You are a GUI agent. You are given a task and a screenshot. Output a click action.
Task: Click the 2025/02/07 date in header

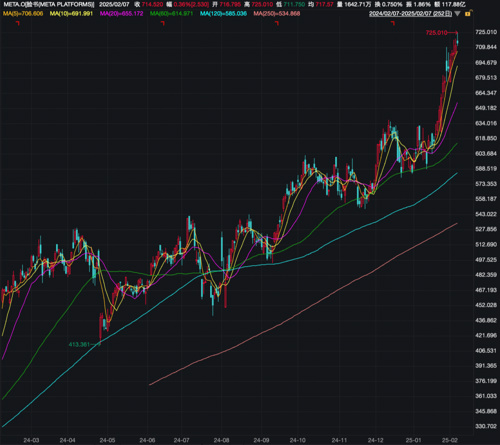pos(114,4)
